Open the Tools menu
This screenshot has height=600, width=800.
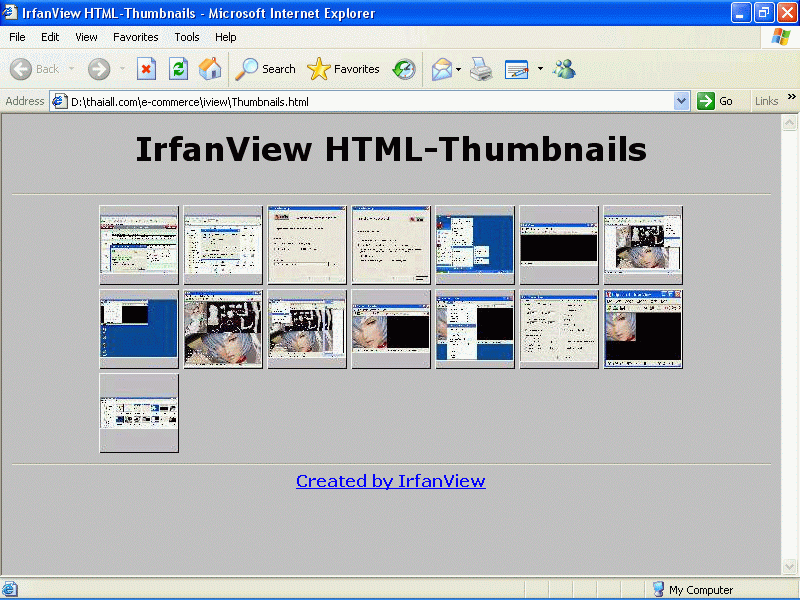pyautogui.click(x=187, y=37)
